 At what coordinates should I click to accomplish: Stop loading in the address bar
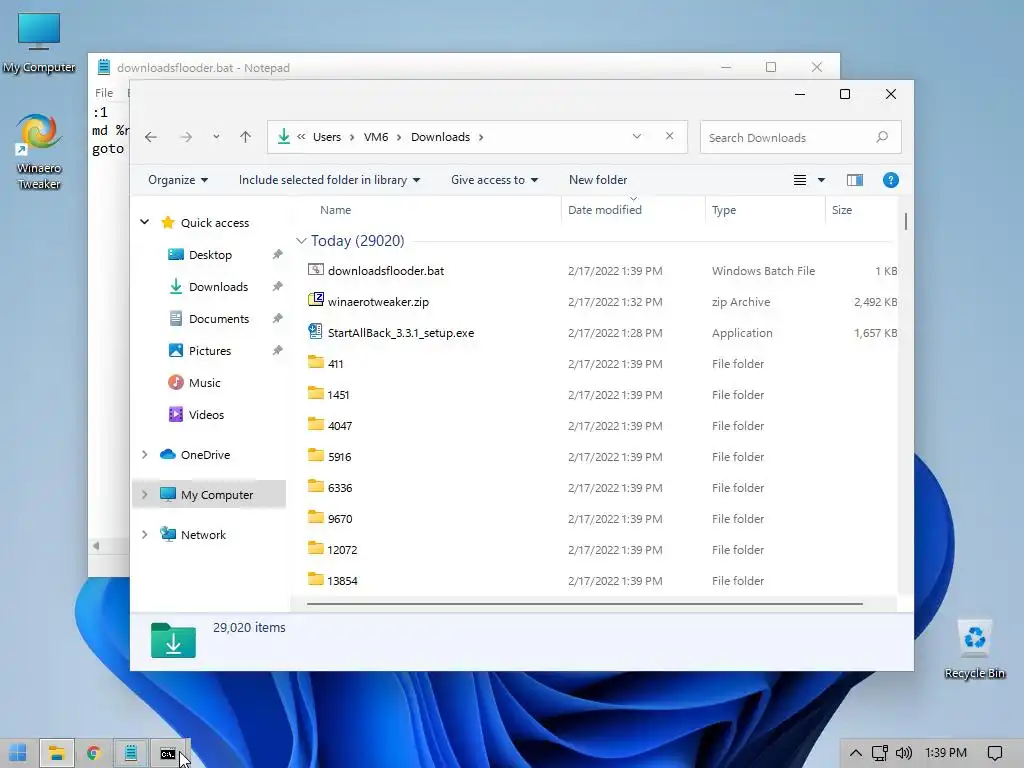click(x=669, y=136)
